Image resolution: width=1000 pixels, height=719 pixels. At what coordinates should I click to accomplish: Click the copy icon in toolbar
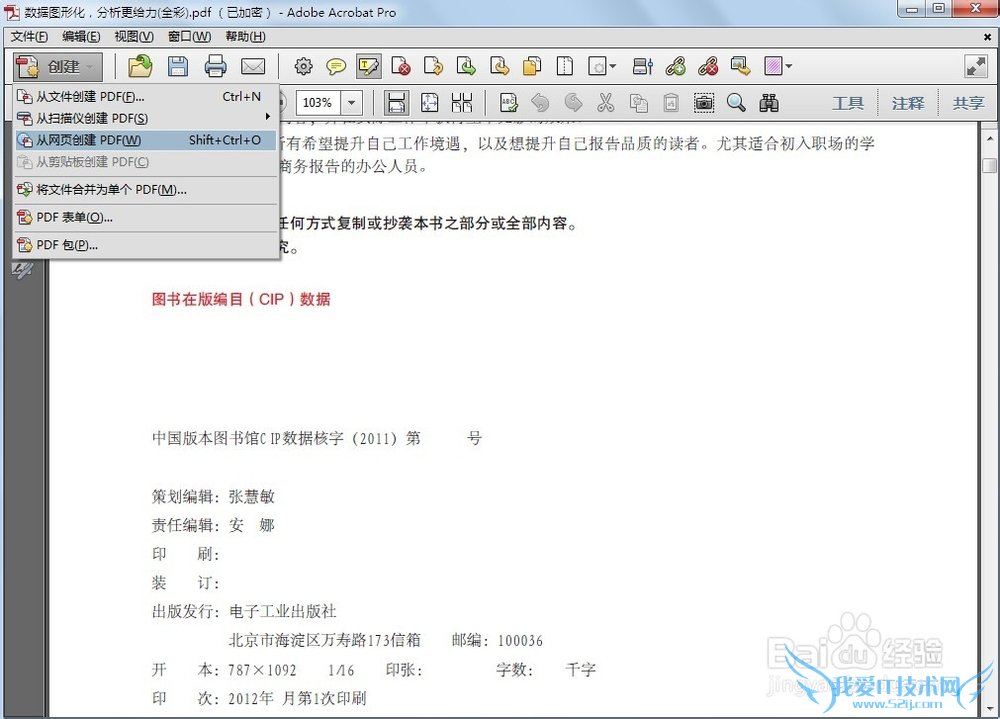[638, 103]
